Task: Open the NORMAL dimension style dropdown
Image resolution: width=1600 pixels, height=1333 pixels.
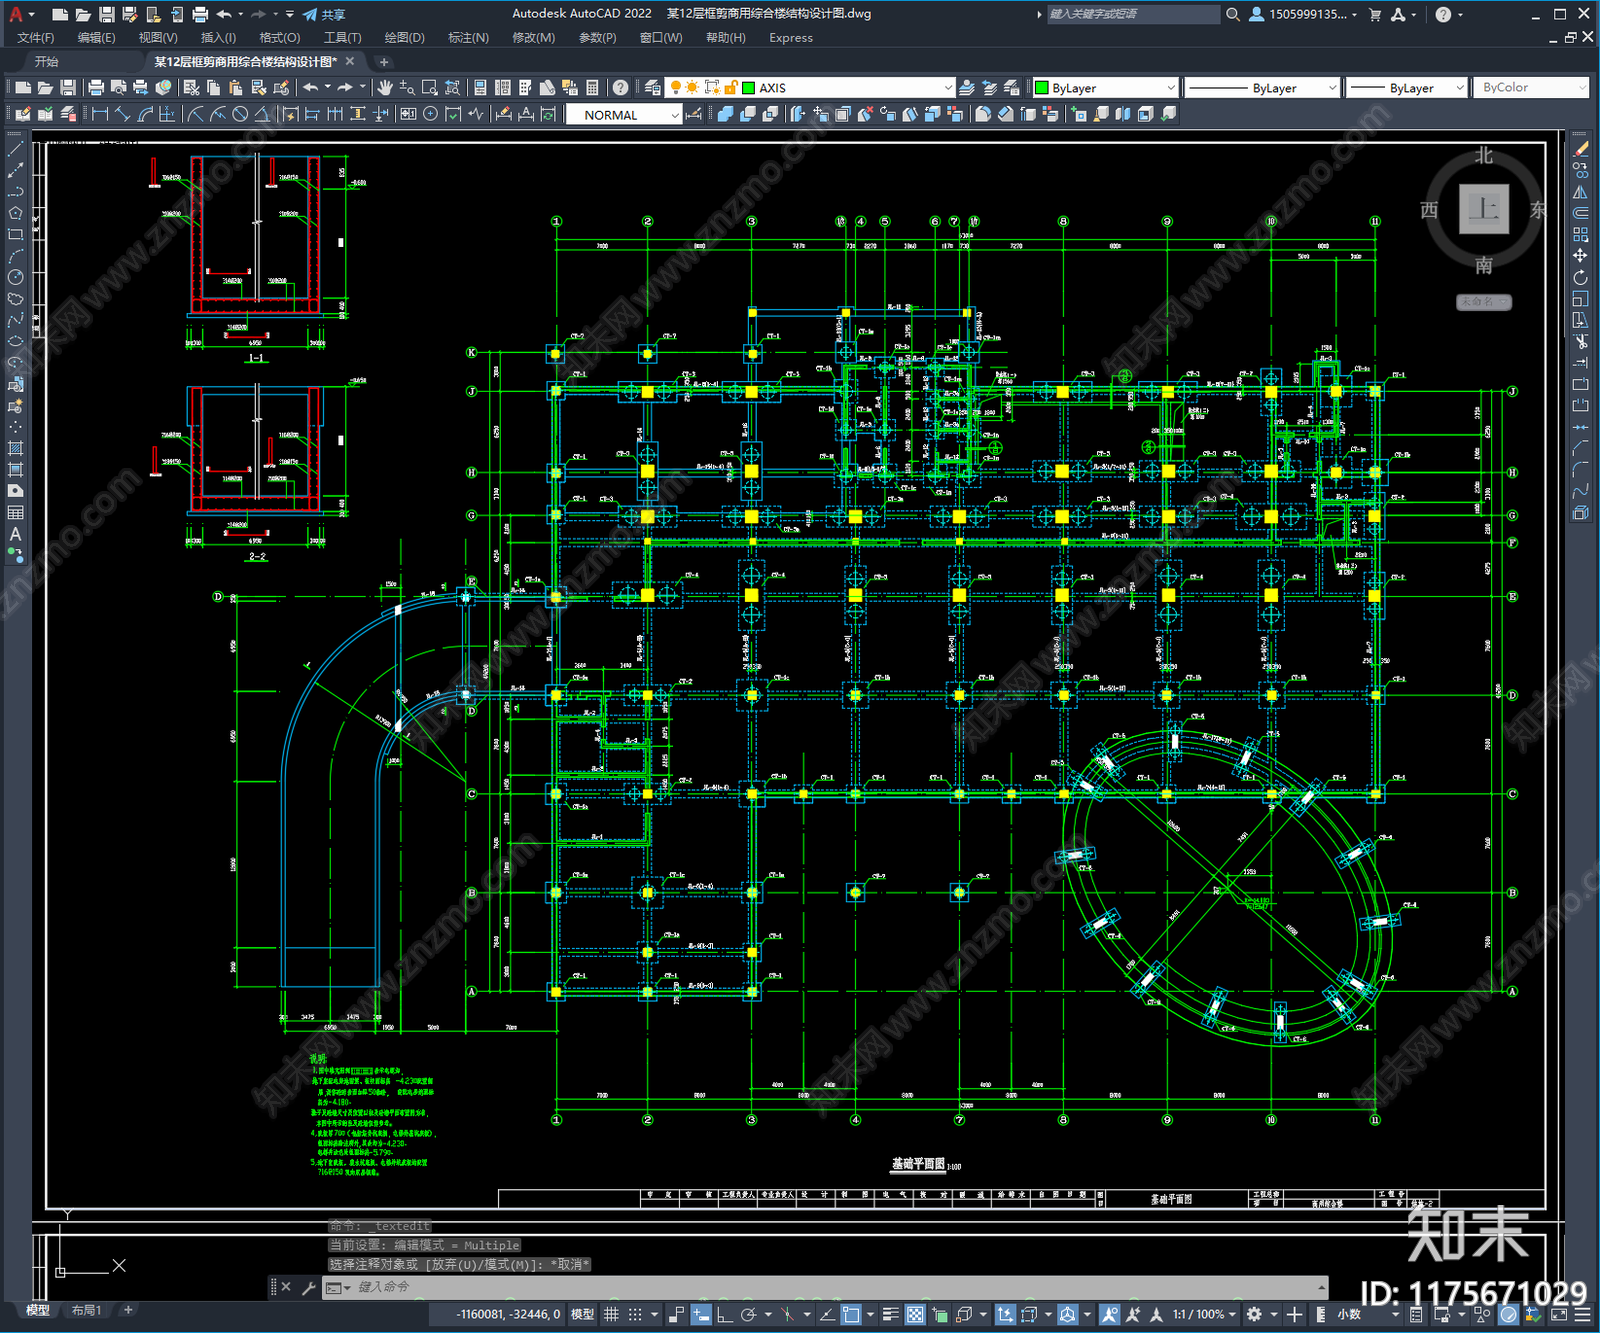Action: coord(675,115)
